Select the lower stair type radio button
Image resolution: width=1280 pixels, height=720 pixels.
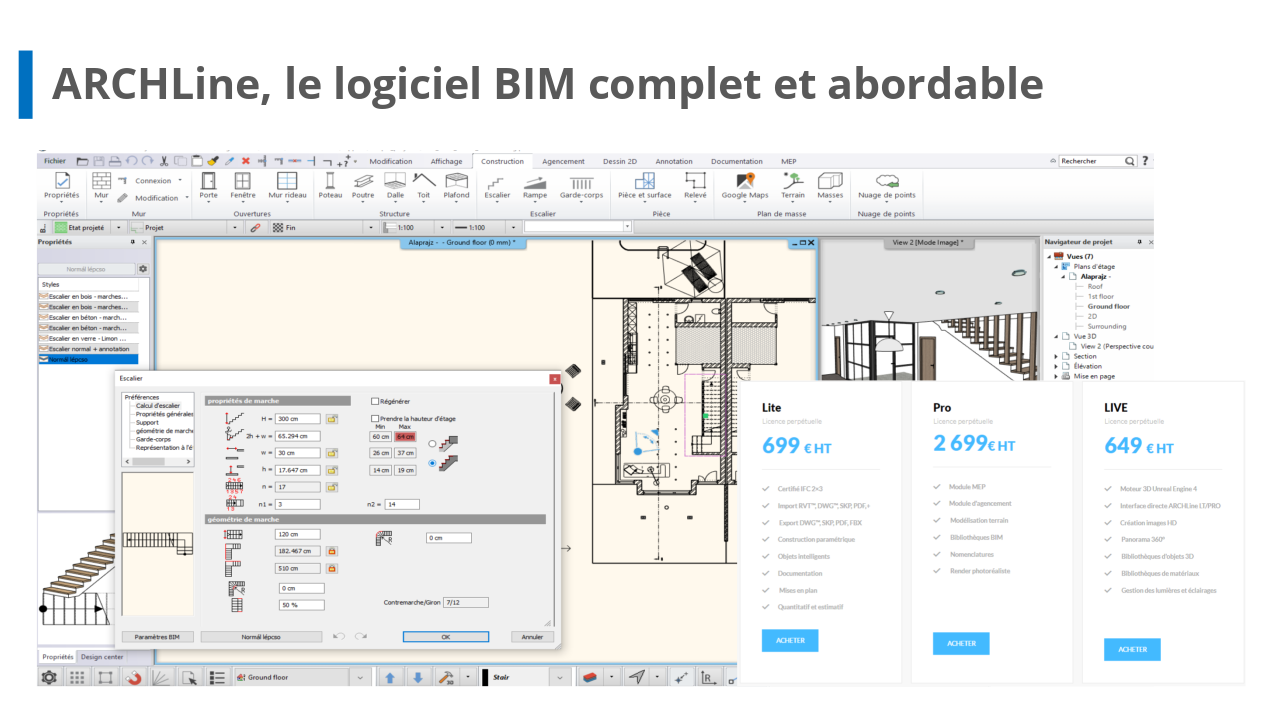pos(432,463)
